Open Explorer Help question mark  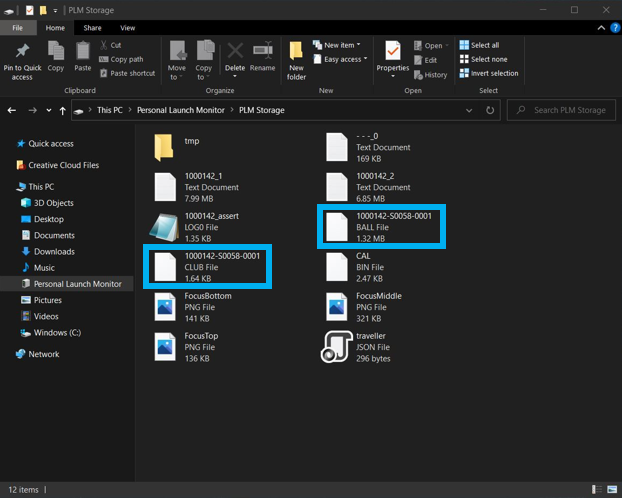[x=615, y=28]
